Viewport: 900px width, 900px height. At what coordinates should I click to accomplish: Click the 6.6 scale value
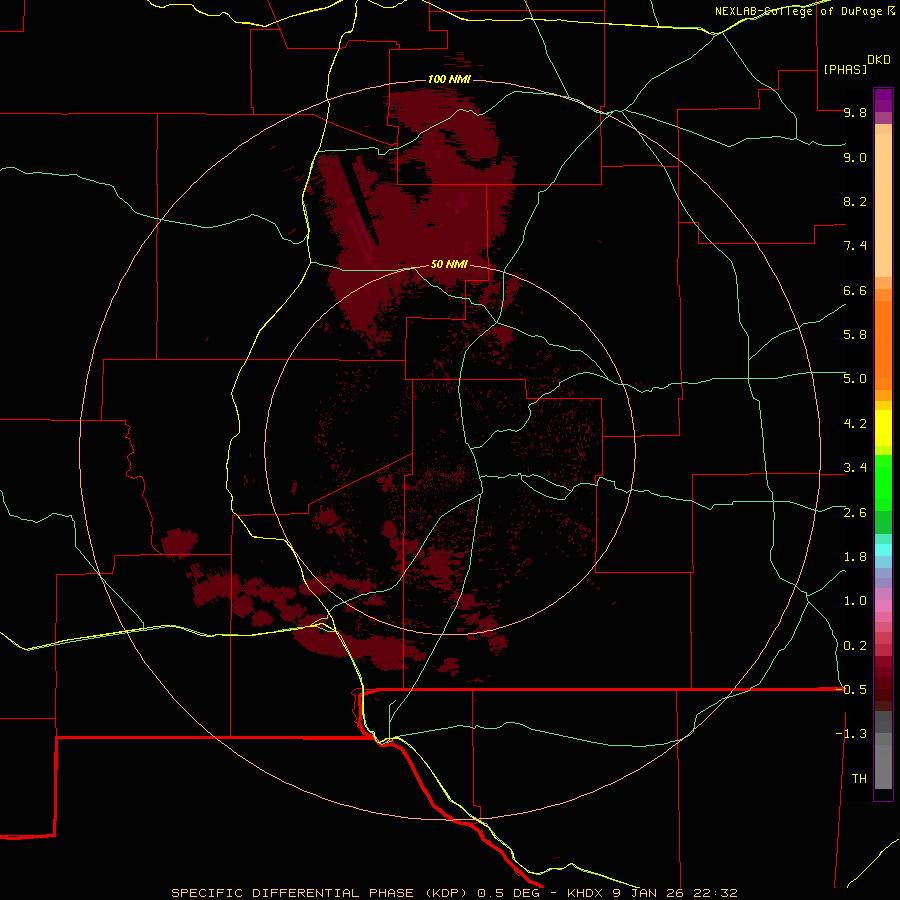point(855,290)
